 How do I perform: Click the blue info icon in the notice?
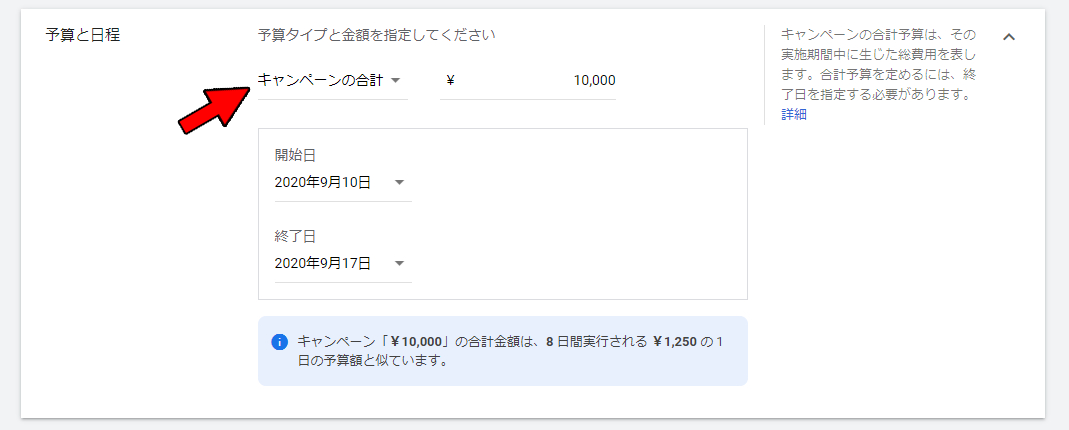(x=280, y=342)
